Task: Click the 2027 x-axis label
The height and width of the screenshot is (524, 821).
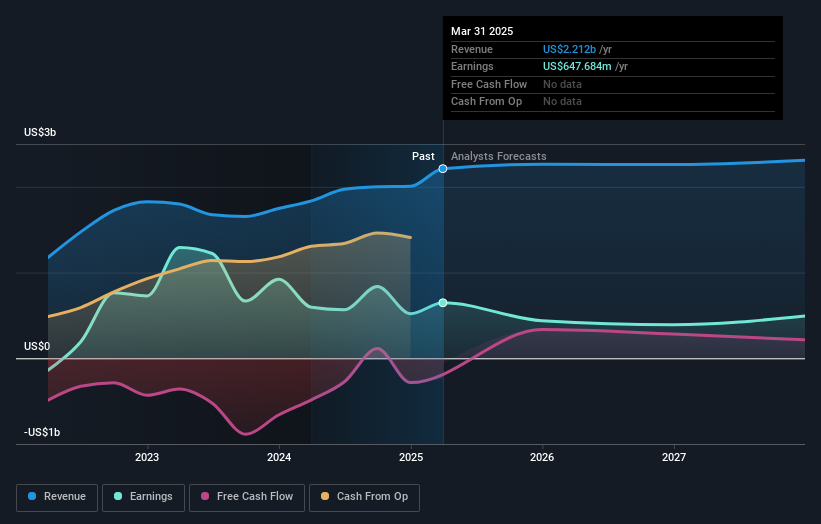Action: [x=674, y=457]
